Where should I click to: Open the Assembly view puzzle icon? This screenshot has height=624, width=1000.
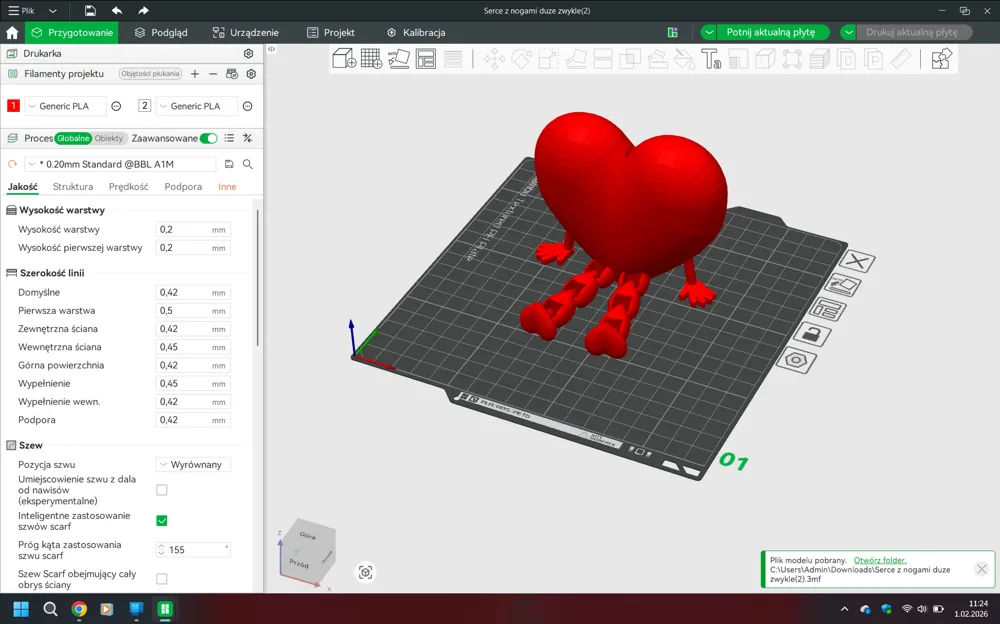pyautogui.click(x=941, y=59)
